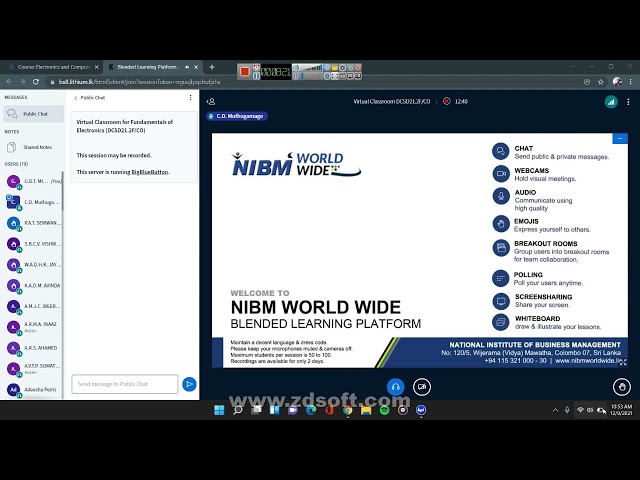Close the Blended Learning Platform tab
Screen dimensions: 640x480
pos(196,67)
